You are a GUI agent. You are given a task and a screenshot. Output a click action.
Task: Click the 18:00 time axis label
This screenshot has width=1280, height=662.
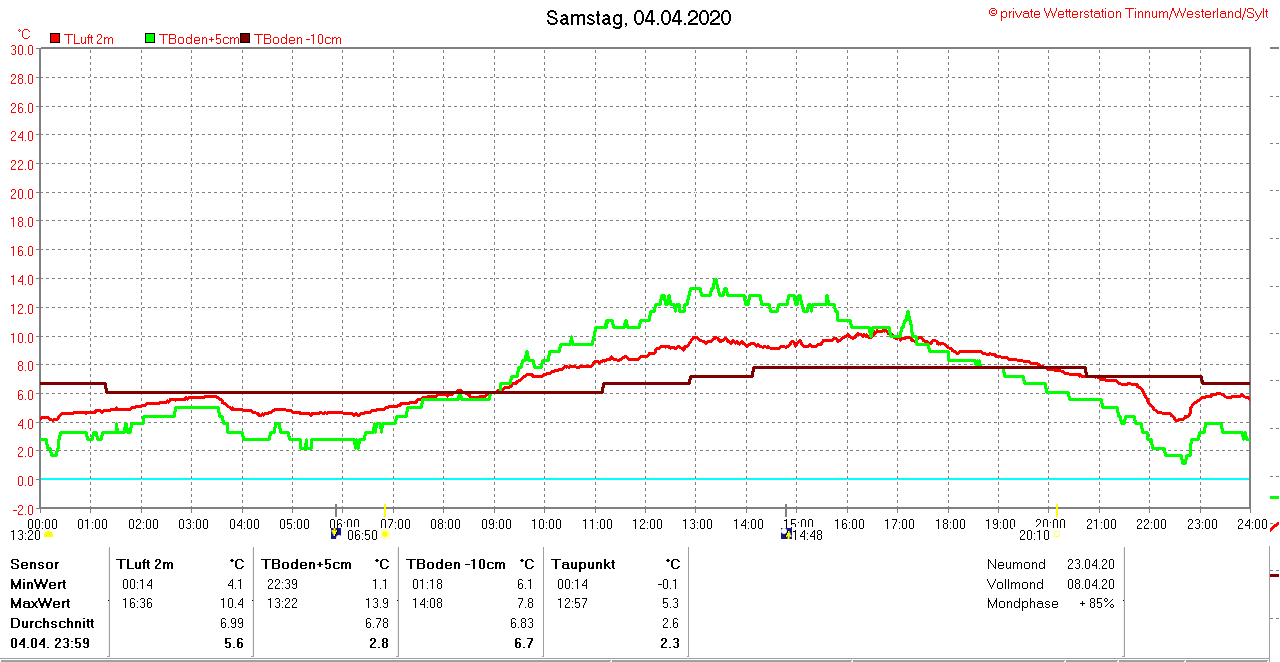(x=950, y=524)
